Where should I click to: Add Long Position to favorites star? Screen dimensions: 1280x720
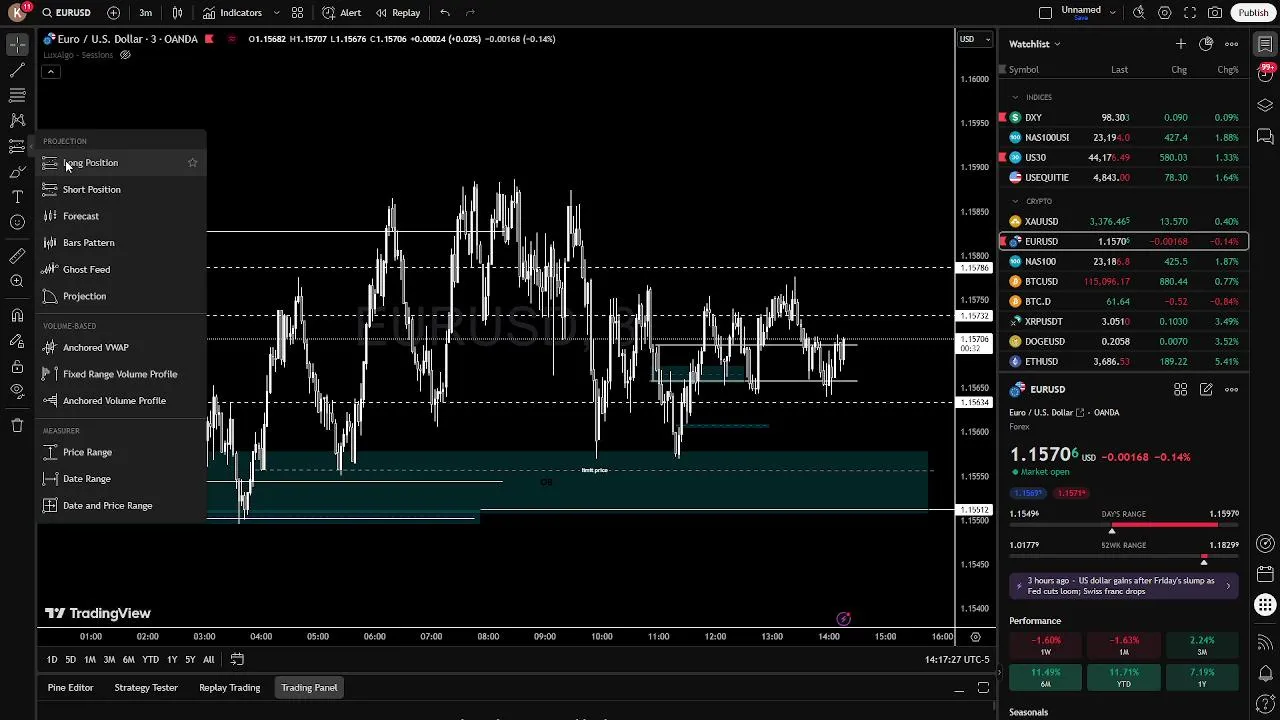pos(193,163)
